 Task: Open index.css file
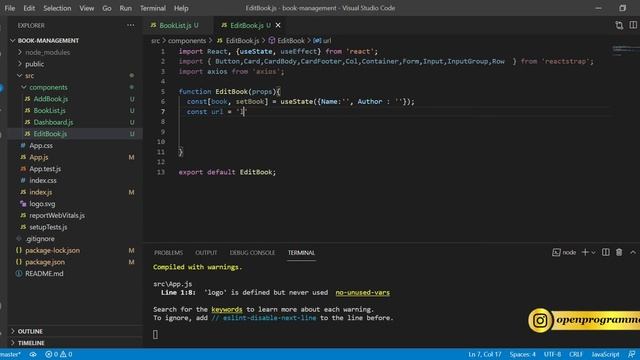pos(43,180)
